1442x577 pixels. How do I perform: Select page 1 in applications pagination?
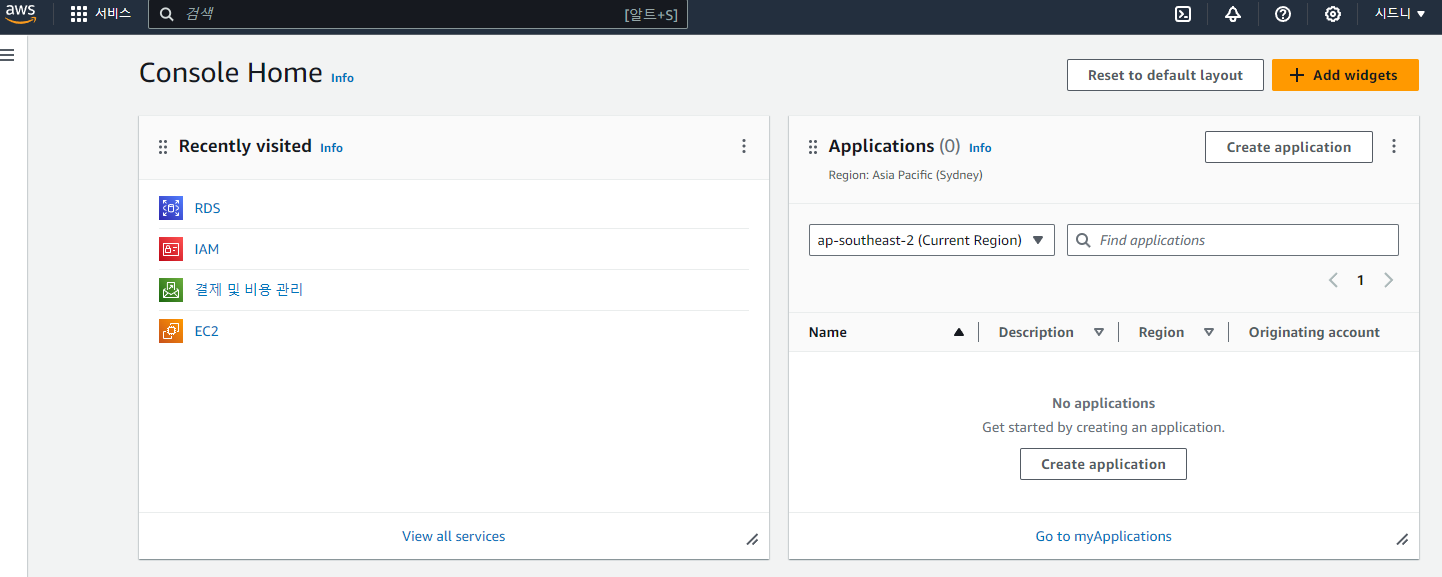coord(1360,280)
